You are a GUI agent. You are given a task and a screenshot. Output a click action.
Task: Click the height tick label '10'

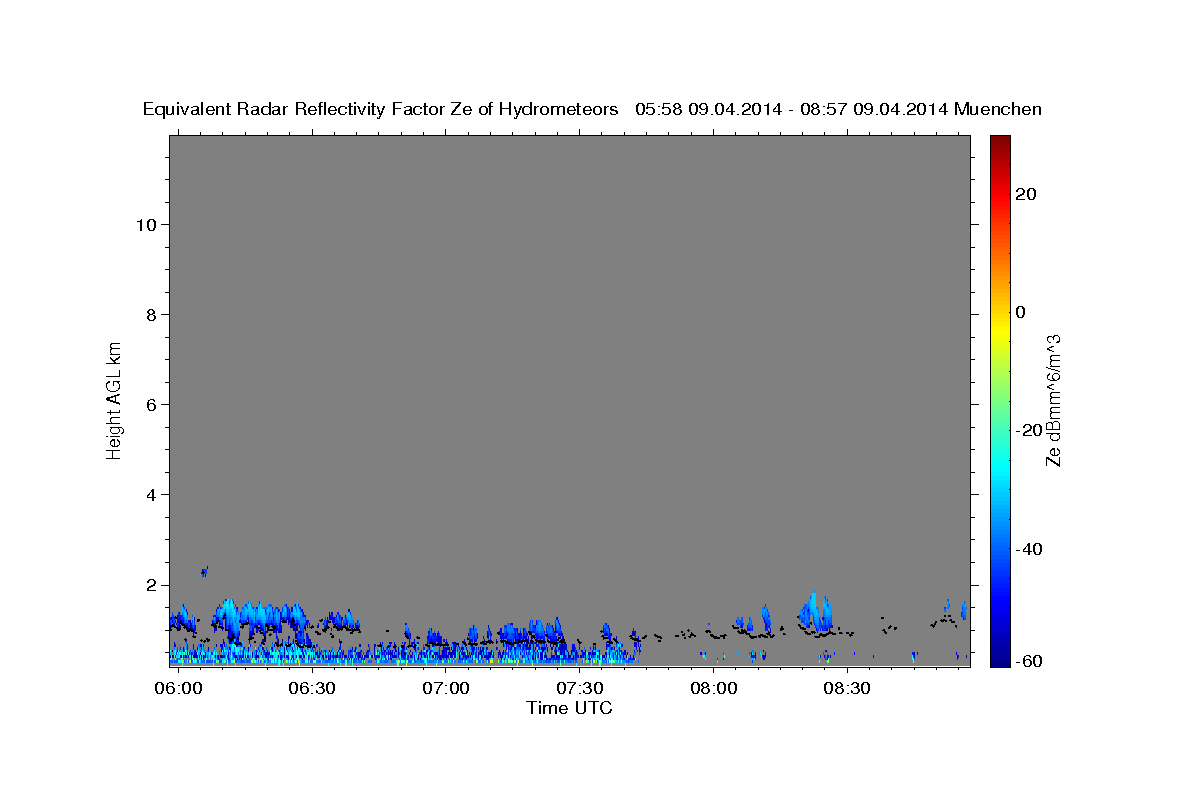click(149, 225)
